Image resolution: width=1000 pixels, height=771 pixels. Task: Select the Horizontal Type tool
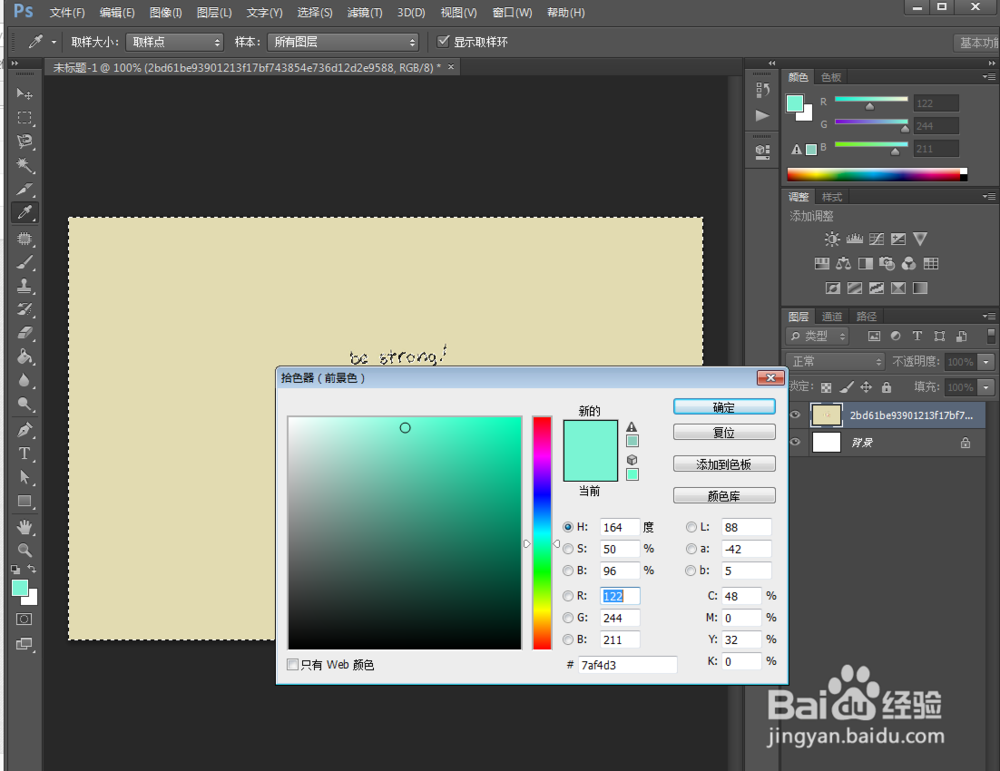pos(24,453)
